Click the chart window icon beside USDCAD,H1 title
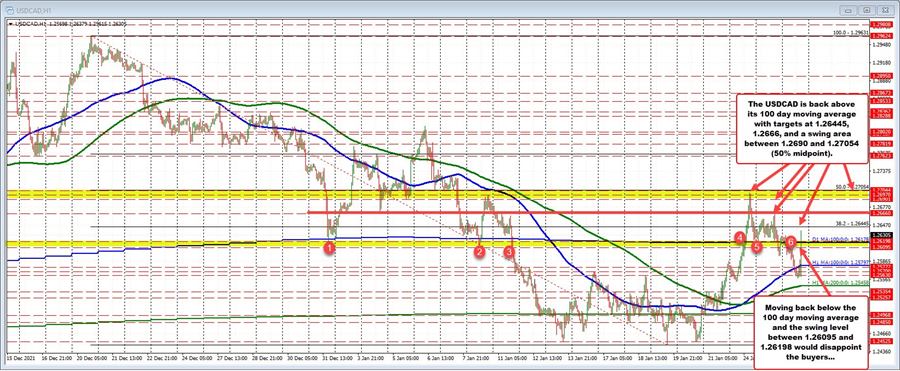 click(x=10, y=10)
